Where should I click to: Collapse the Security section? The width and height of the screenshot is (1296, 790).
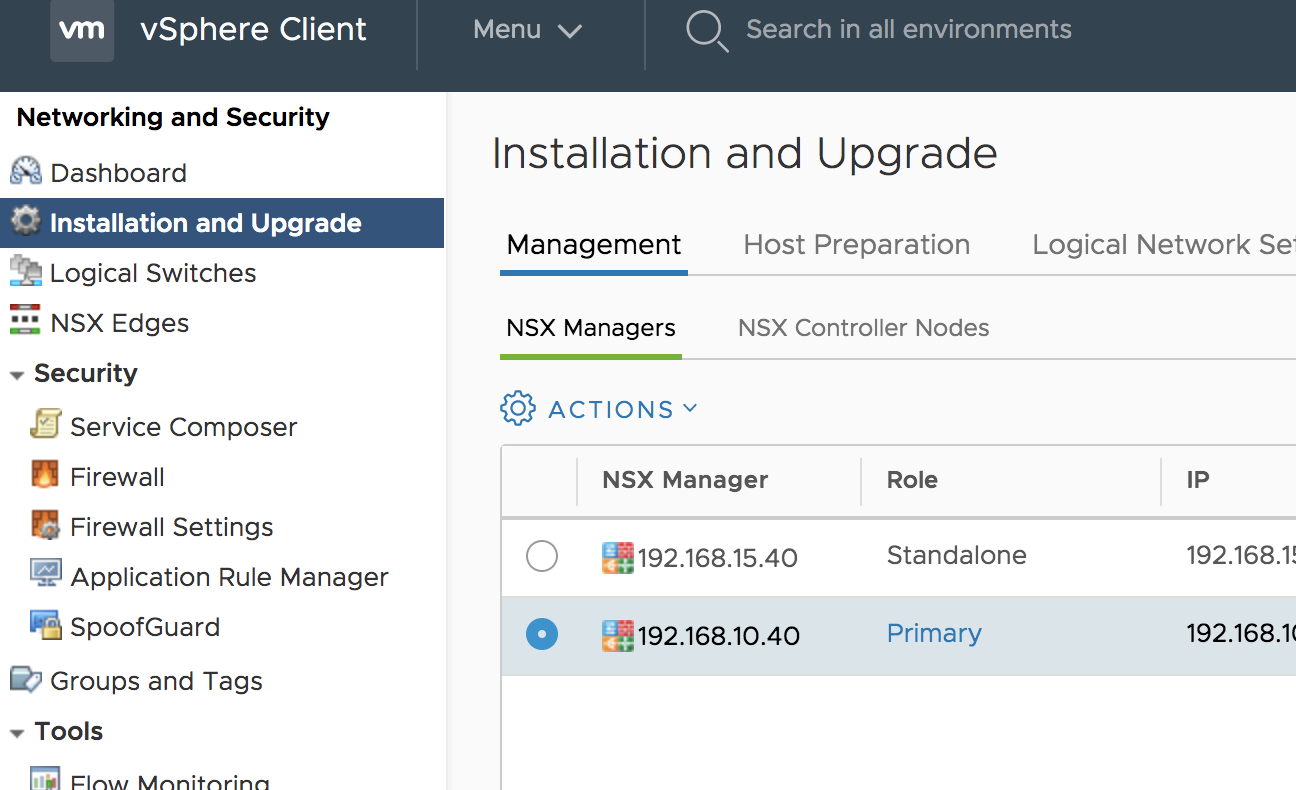17,373
